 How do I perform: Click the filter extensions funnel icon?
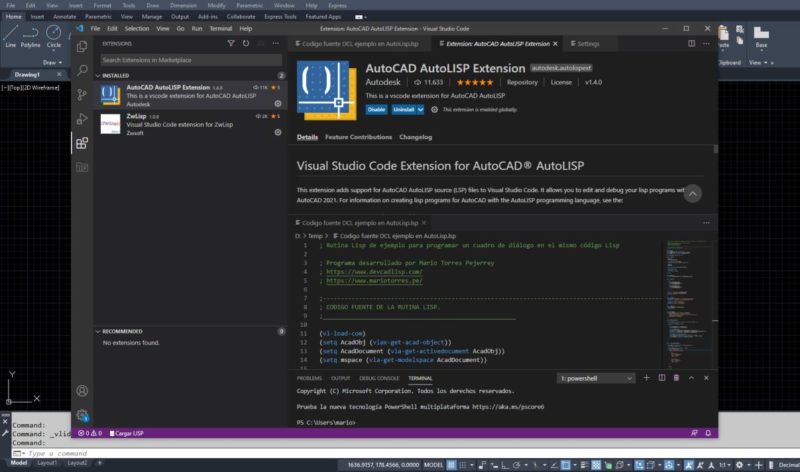click(232, 44)
